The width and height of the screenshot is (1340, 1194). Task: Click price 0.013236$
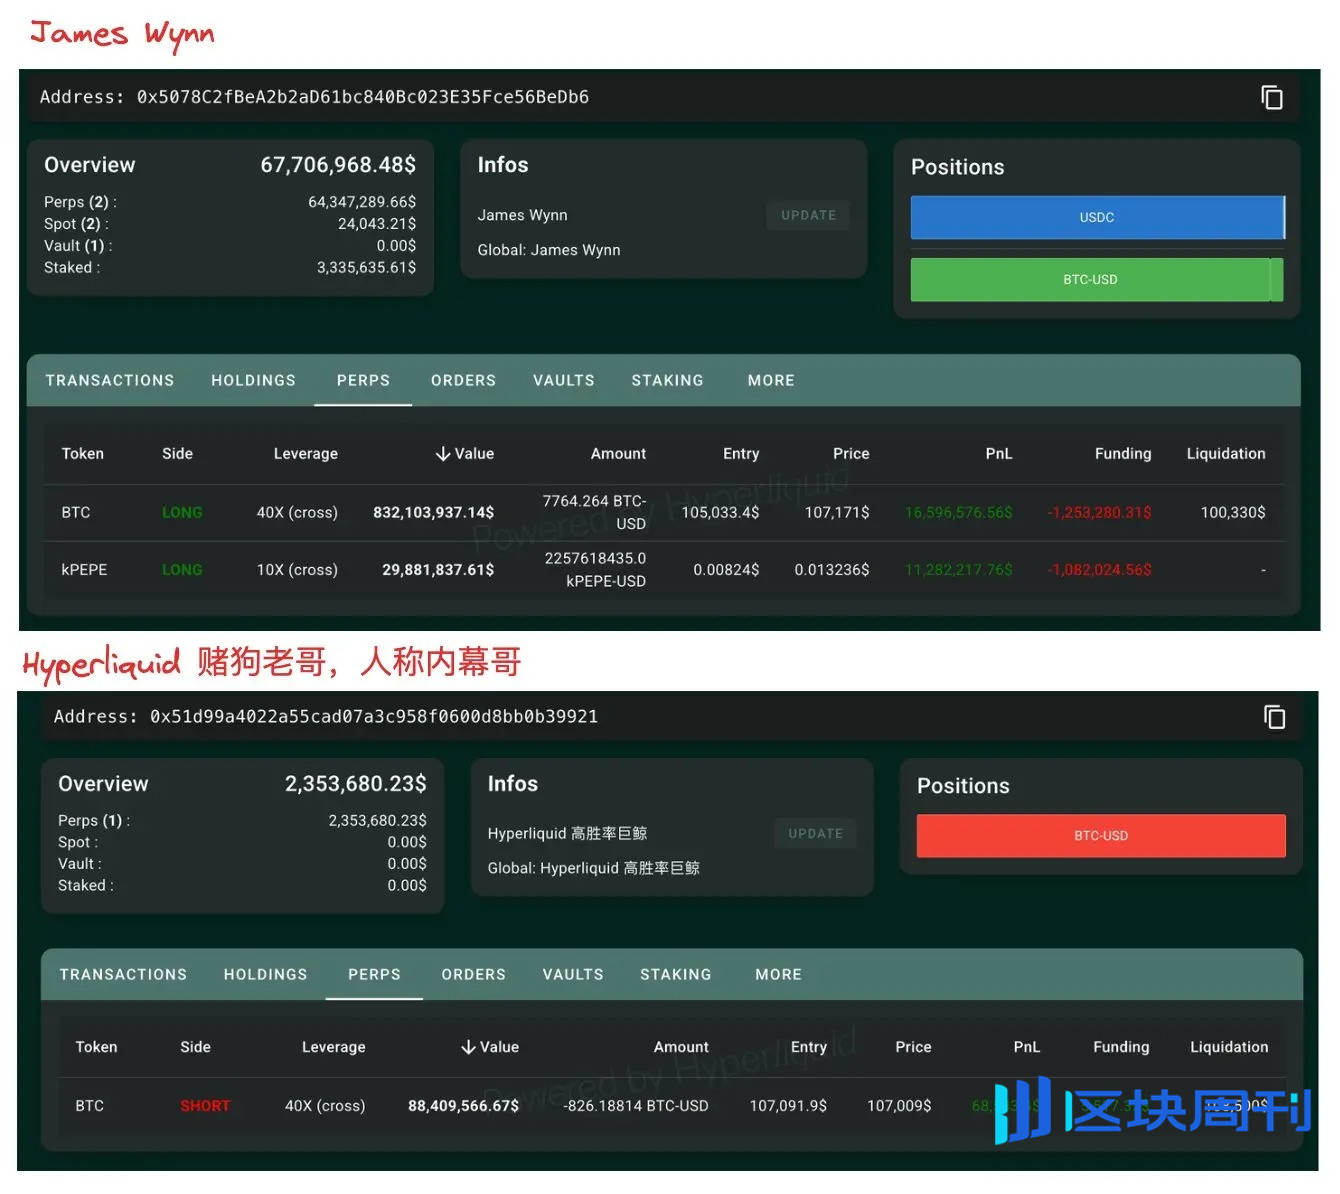(832, 570)
